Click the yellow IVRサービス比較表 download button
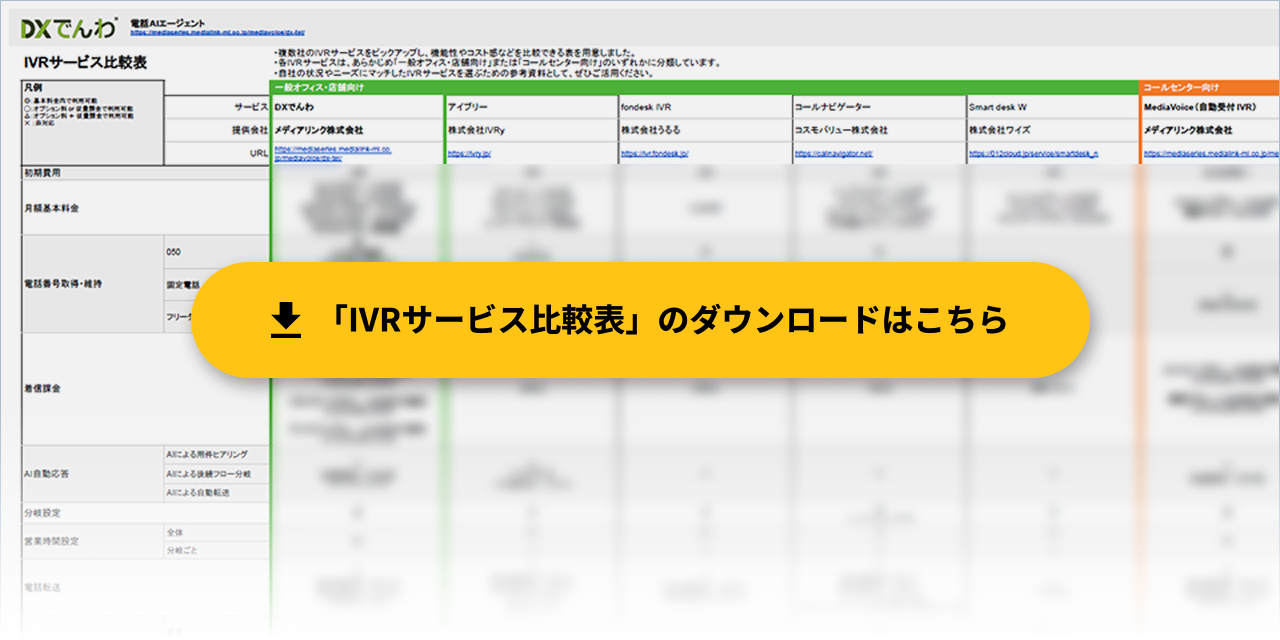 pos(640,320)
